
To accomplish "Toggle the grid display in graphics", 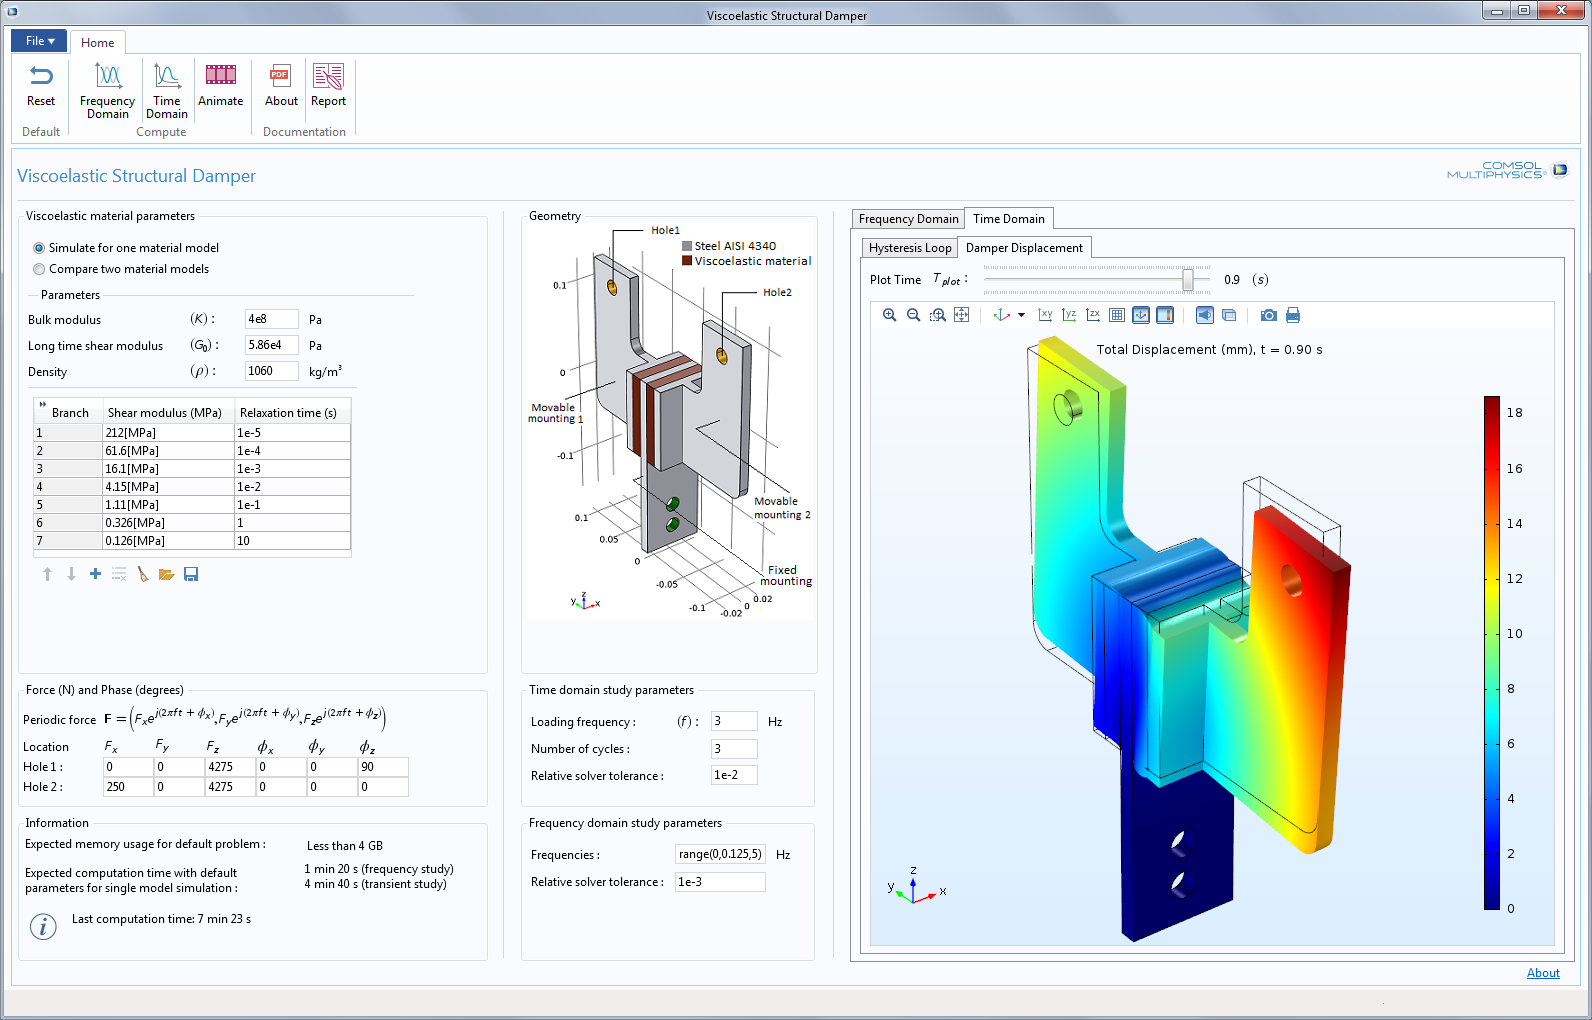I will click(x=1117, y=315).
